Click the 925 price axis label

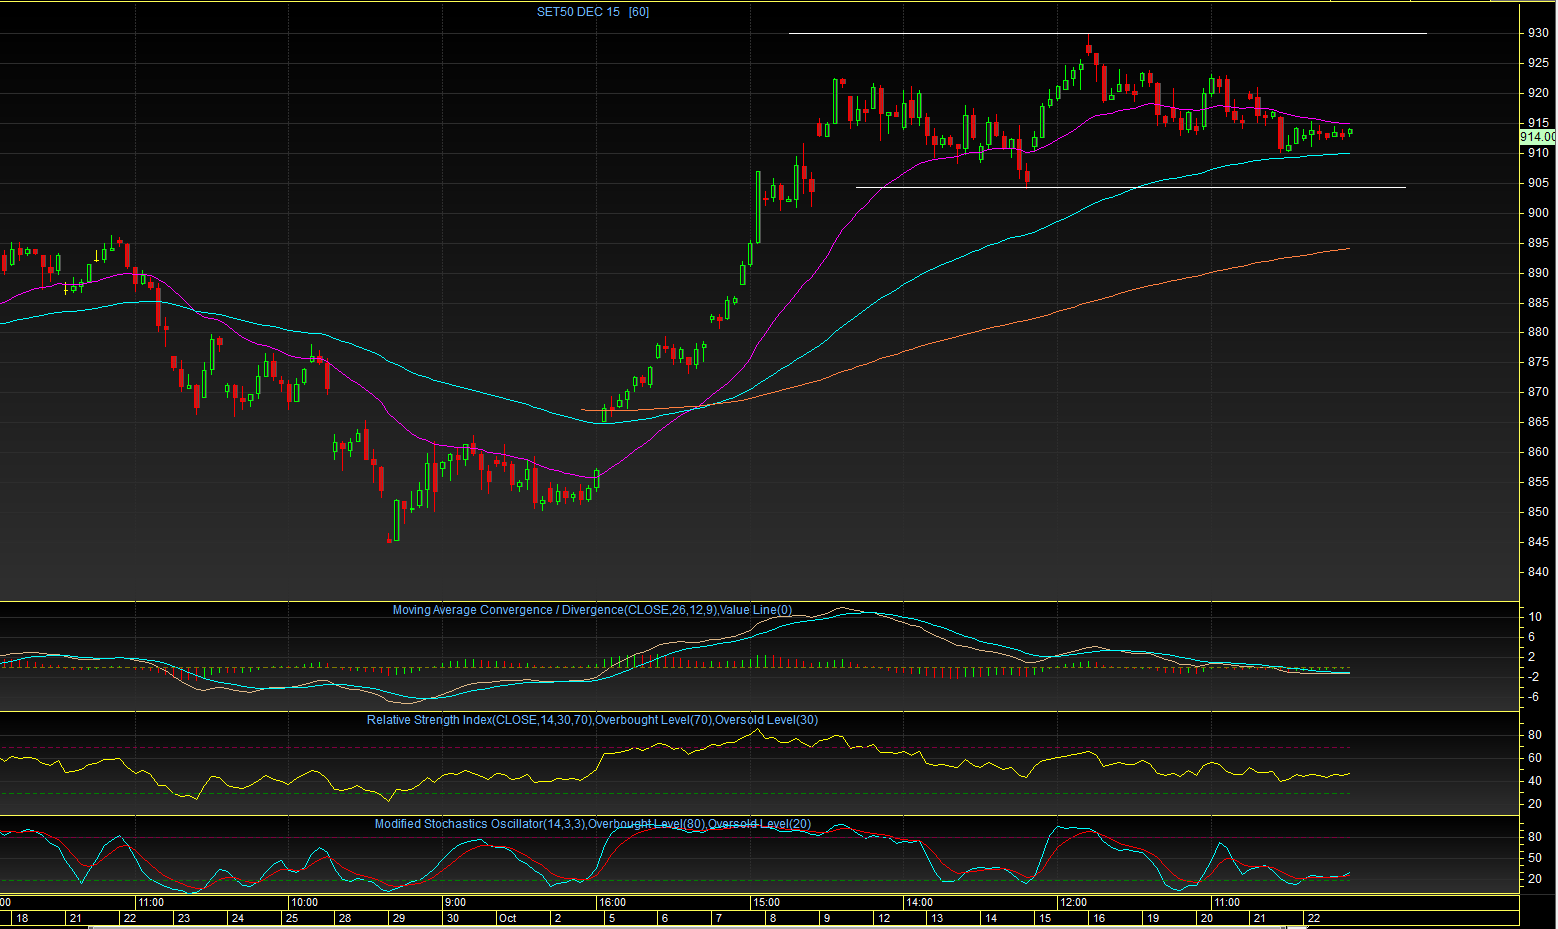[1538, 63]
